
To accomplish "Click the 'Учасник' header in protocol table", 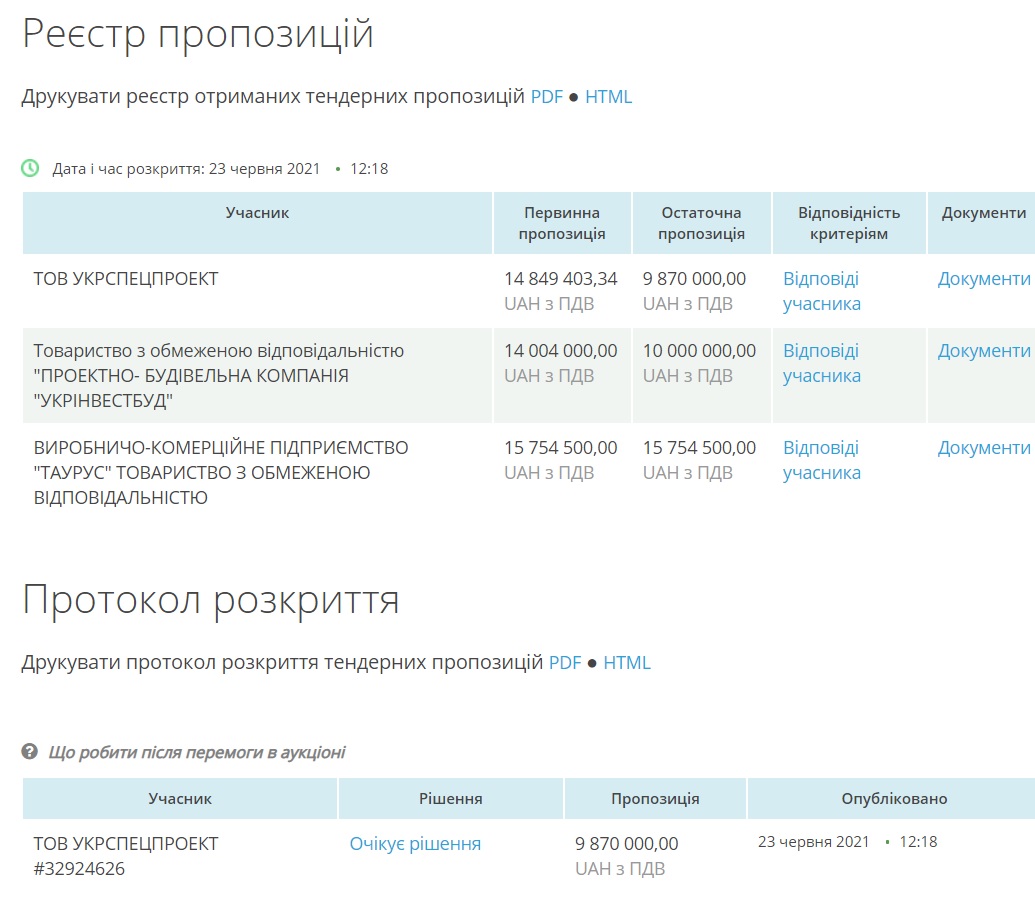I will pos(180,799).
